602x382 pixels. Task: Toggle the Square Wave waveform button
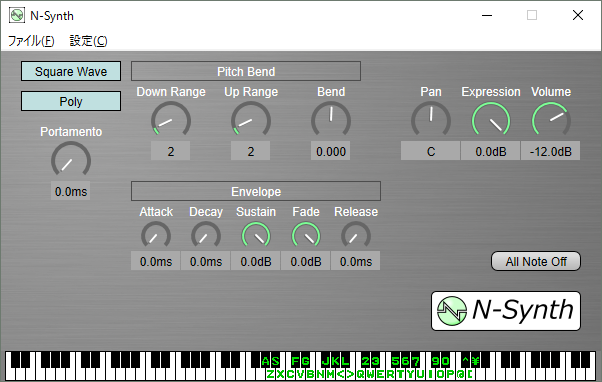(71, 71)
